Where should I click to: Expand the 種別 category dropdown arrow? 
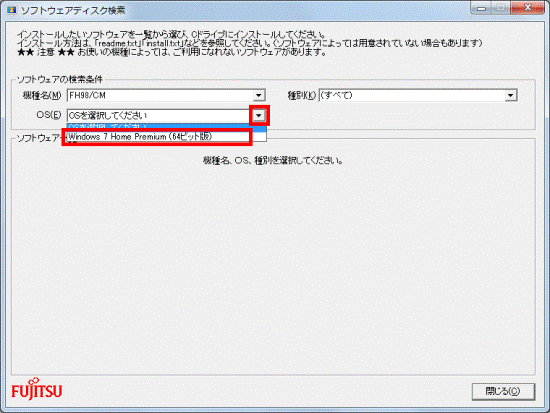511,95
